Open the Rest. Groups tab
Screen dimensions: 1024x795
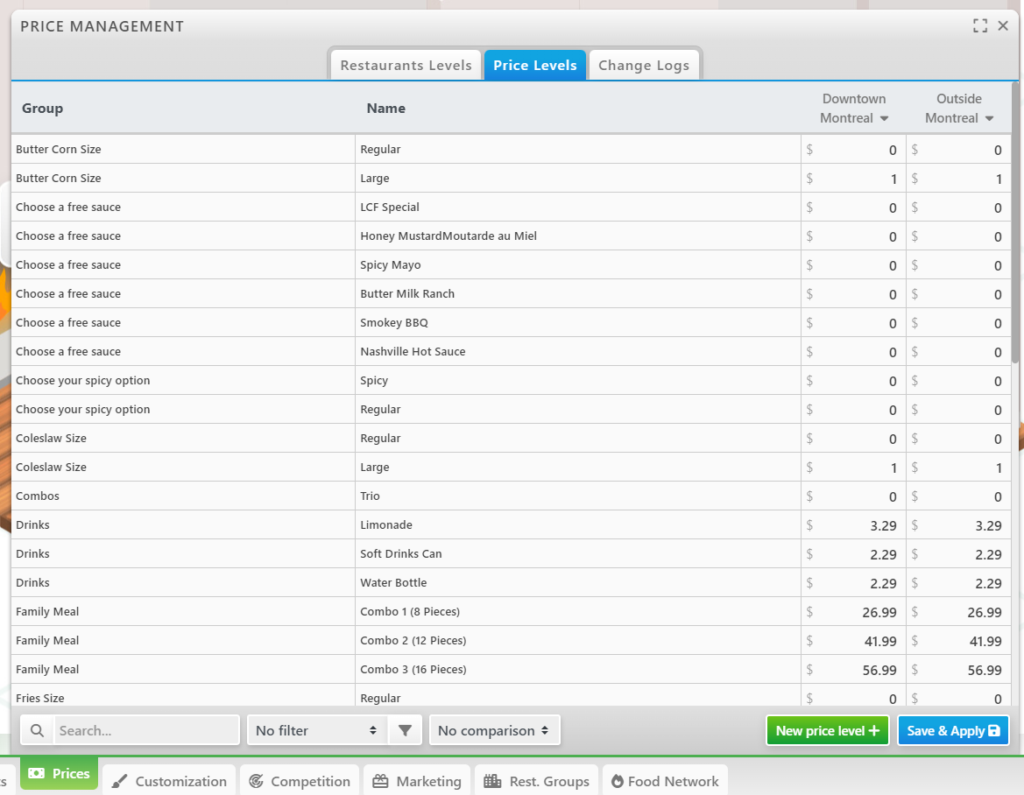[537, 781]
